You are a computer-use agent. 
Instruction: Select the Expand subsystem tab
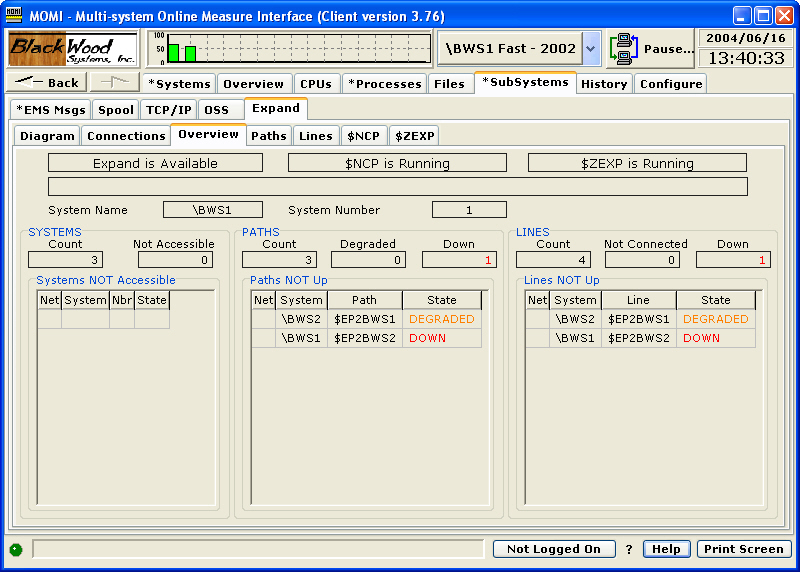coord(276,108)
